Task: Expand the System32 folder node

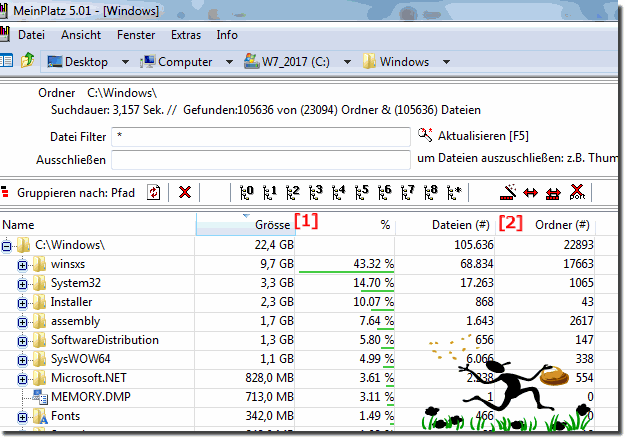Action: click(22, 284)
